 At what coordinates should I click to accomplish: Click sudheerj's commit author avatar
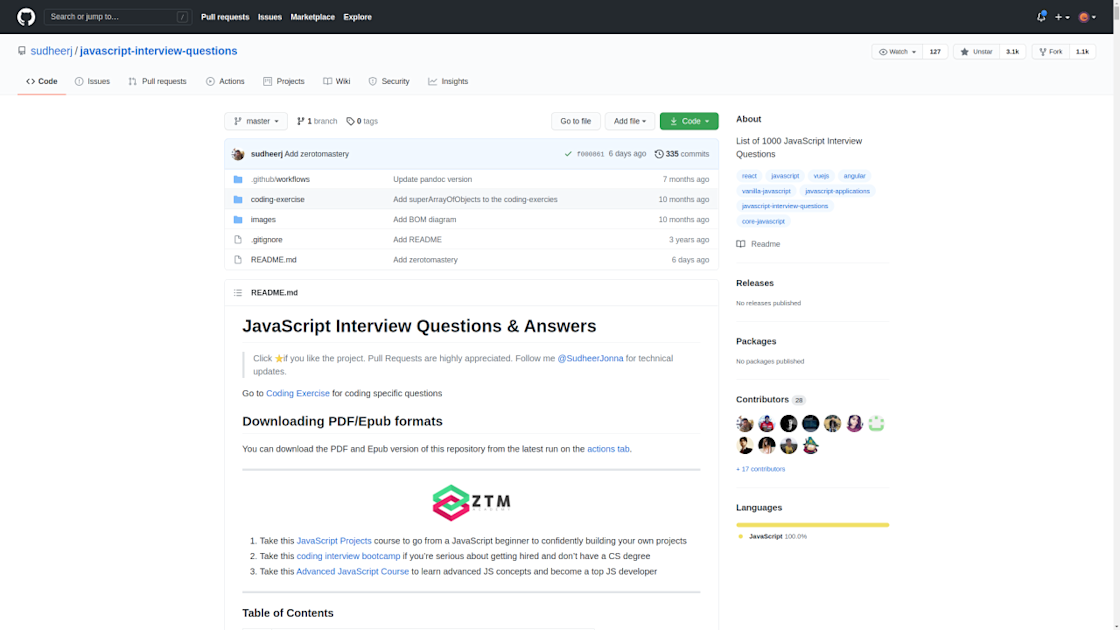pos(238,154)
